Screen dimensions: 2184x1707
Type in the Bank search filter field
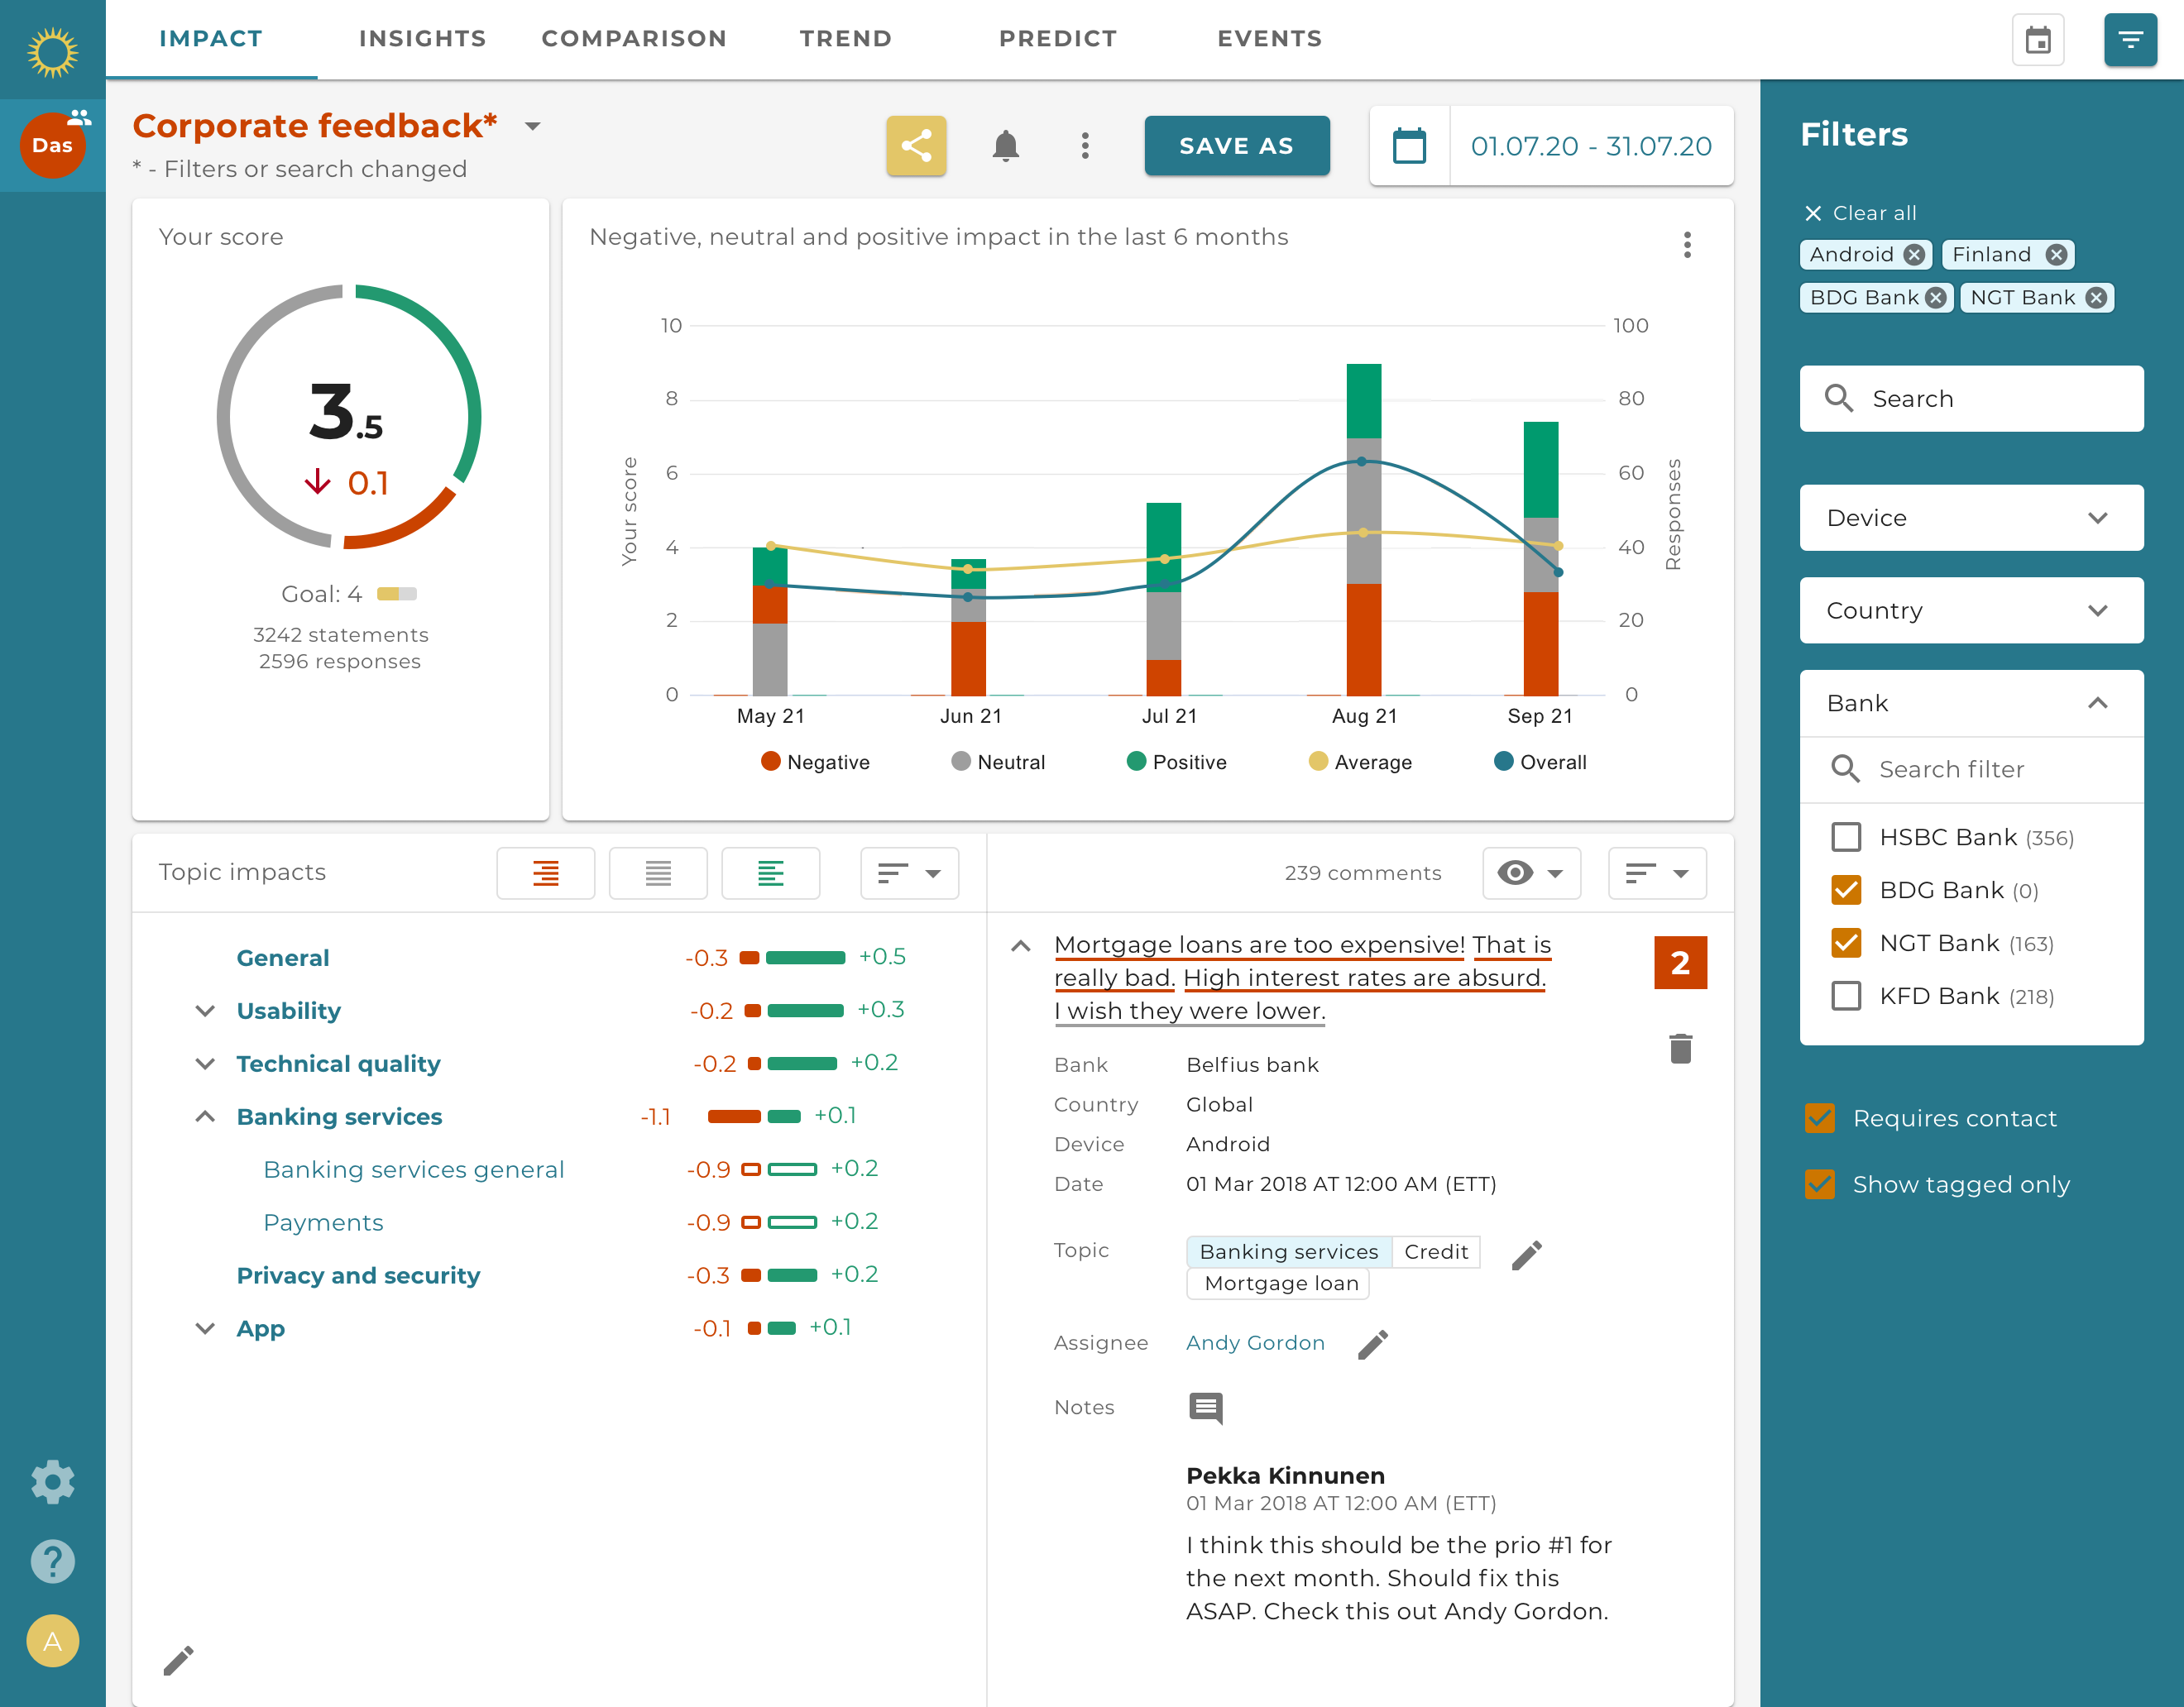1990,769
